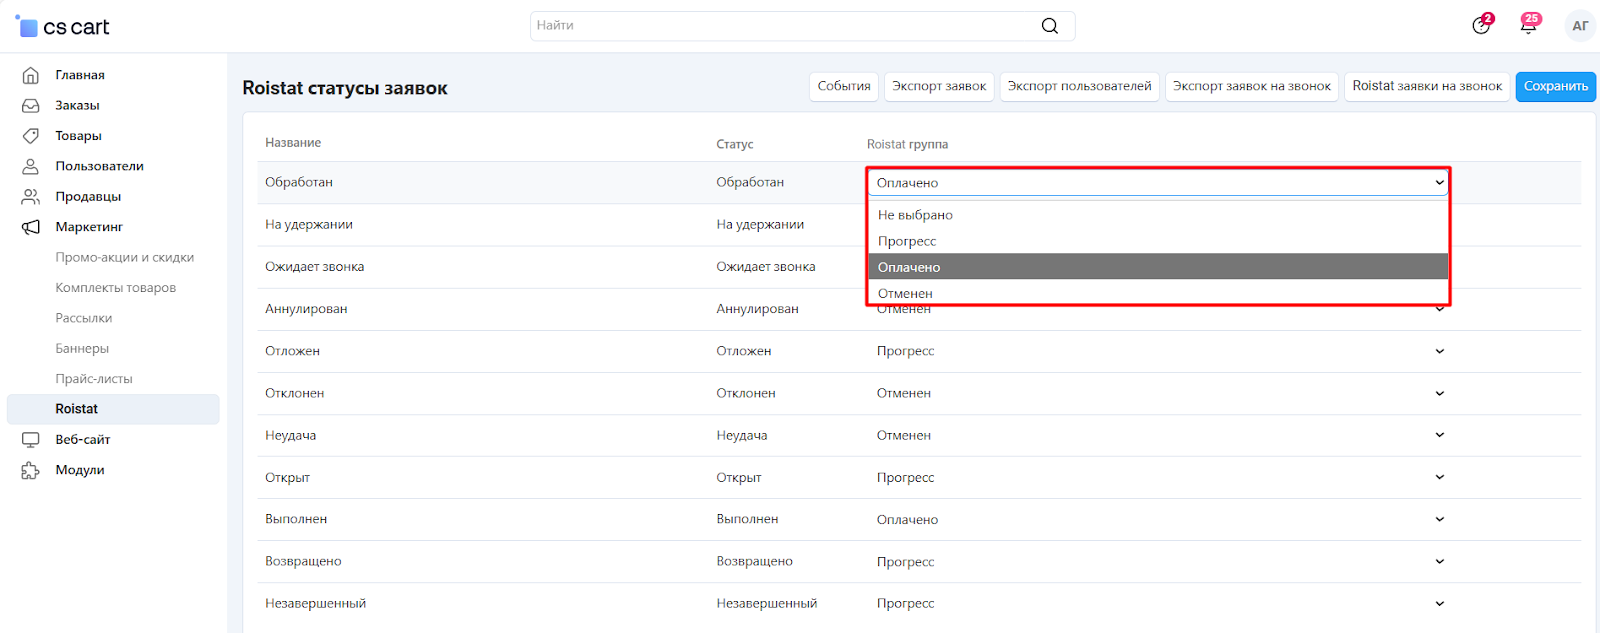Image resolution: width=1600 pixels, height=633 pixels.
Task: Choose 'Прогресс' in the open dropdown list
Action: coord(1158,241)
